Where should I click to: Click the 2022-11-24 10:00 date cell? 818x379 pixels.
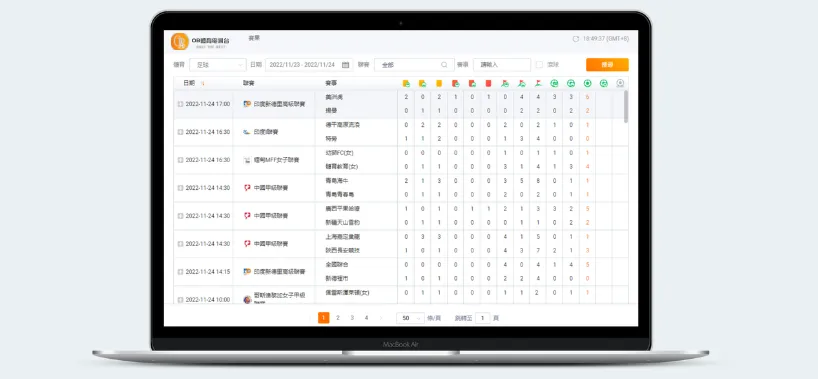pos(208,300)
